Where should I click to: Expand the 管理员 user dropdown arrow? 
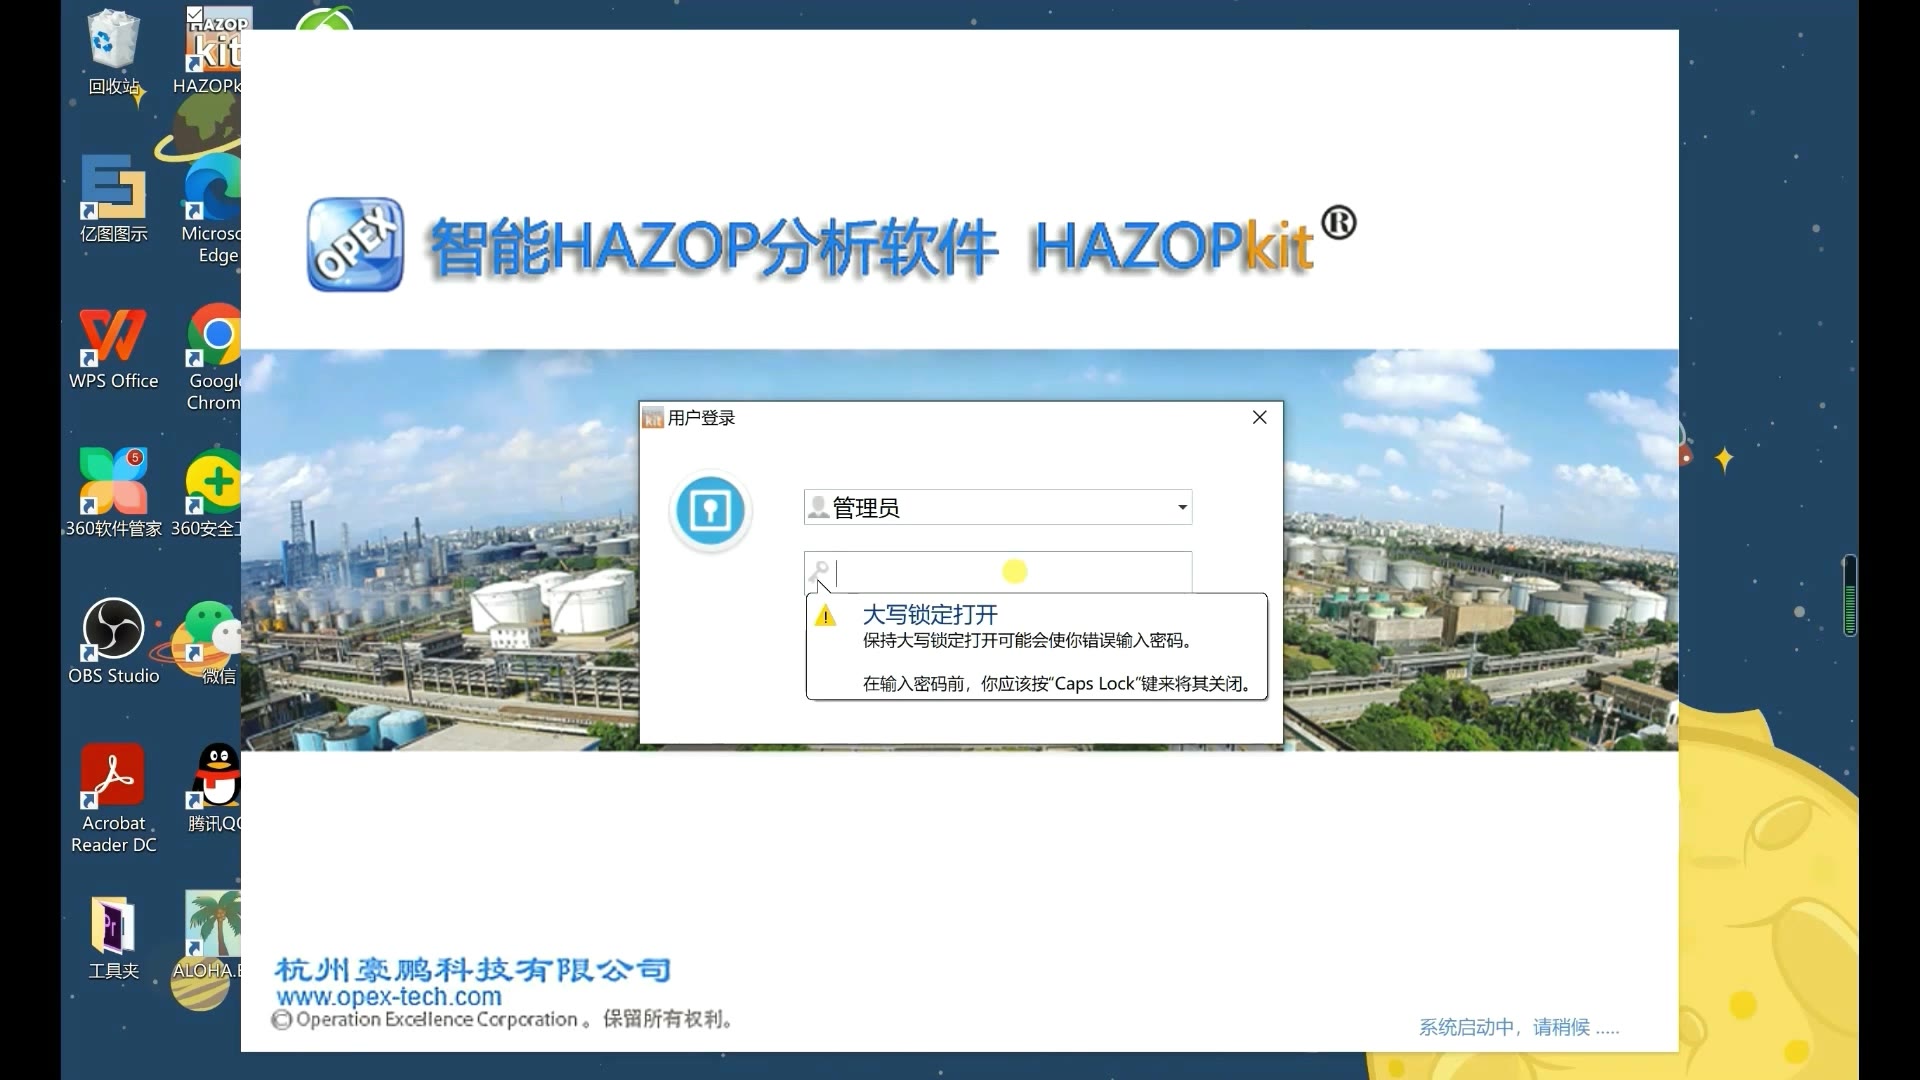(x=1182, y=507)
